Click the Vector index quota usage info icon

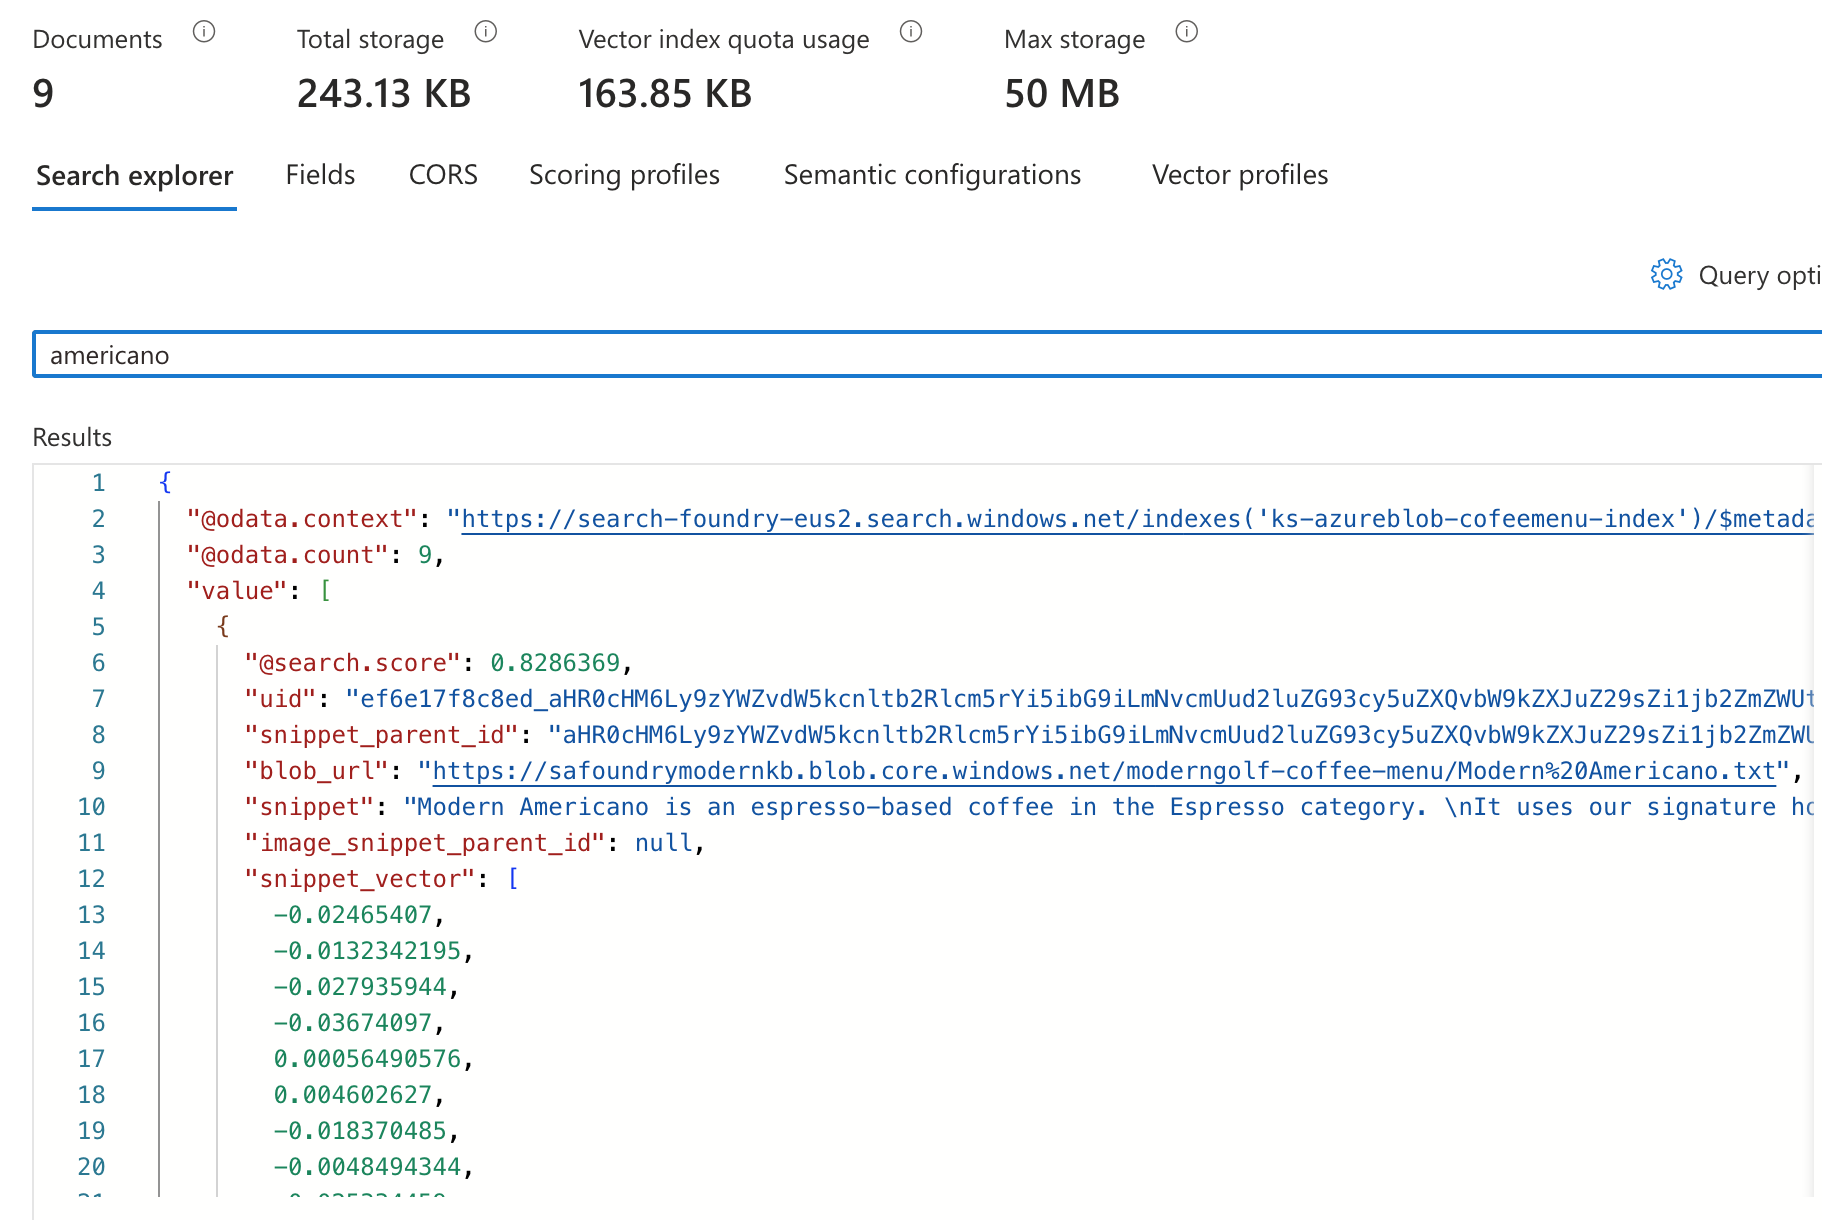[911, 32]
